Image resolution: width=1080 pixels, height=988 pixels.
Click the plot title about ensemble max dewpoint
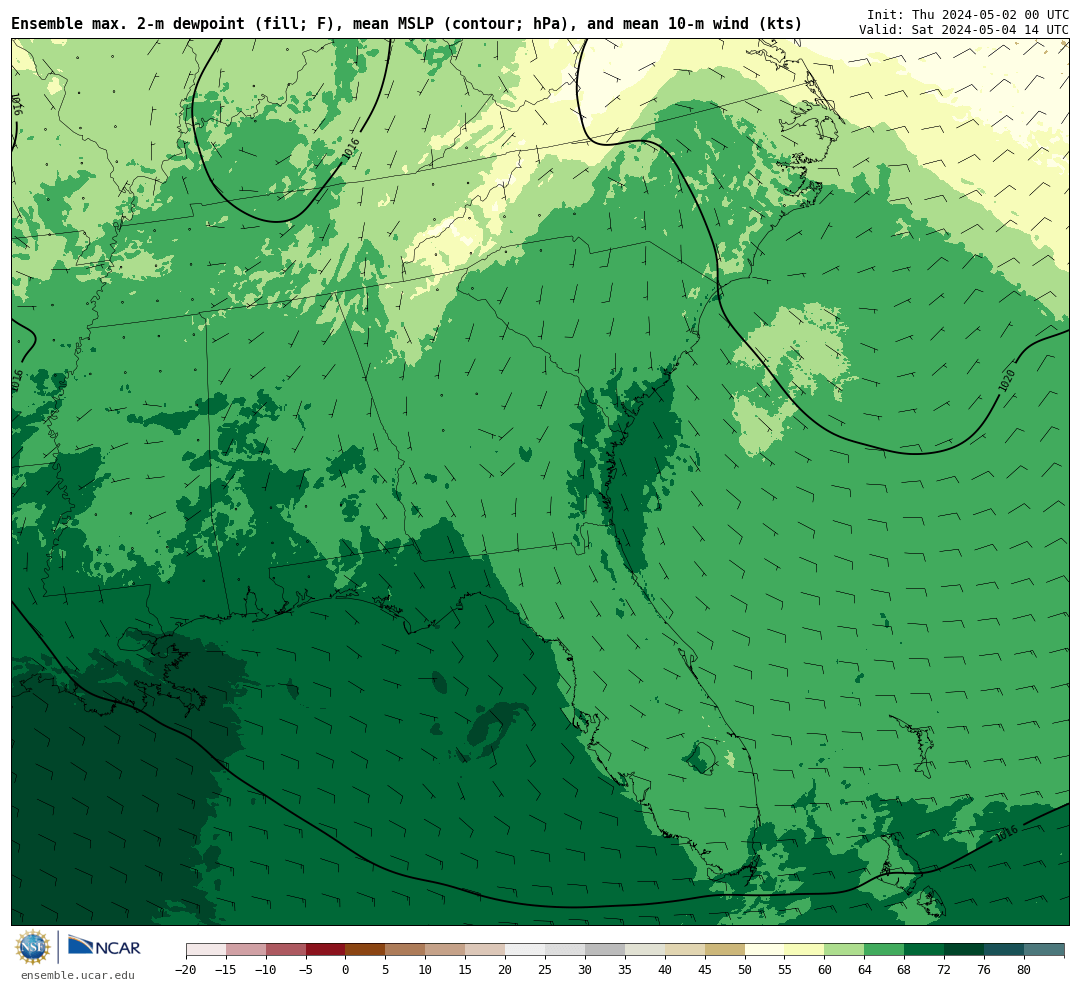(x=406, y=24)
